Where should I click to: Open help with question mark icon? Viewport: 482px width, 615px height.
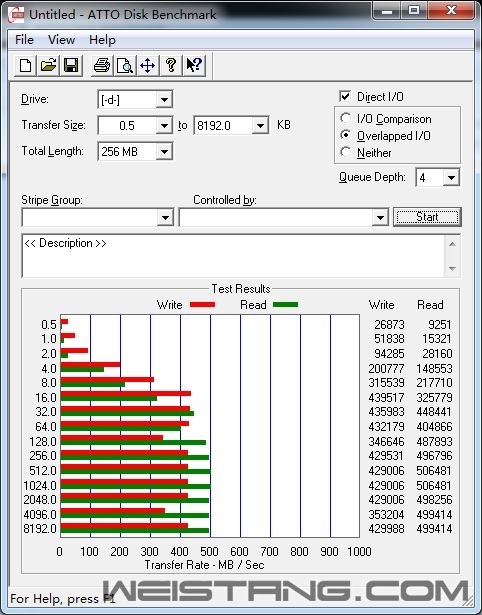coord(170,65)
